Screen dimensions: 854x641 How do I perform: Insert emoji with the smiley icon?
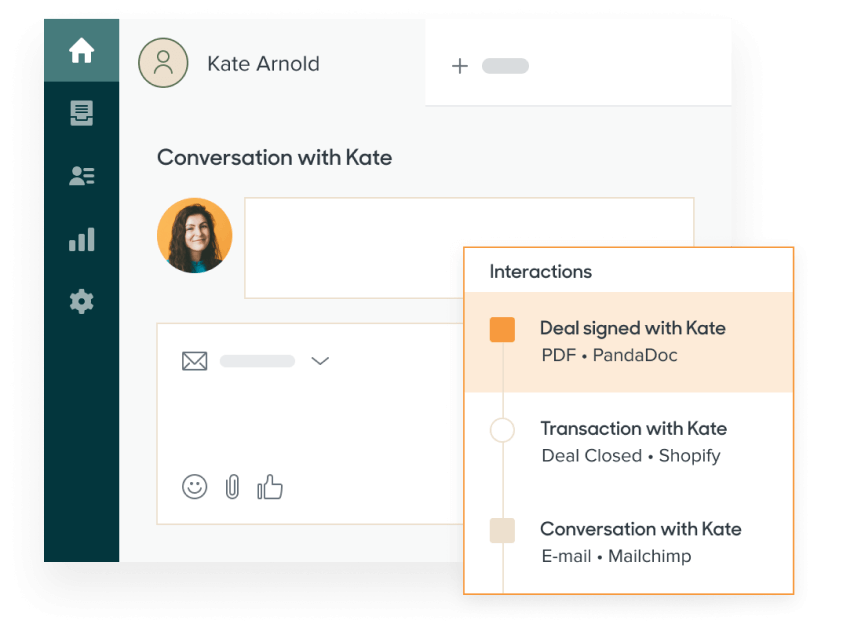pos(194,486)
